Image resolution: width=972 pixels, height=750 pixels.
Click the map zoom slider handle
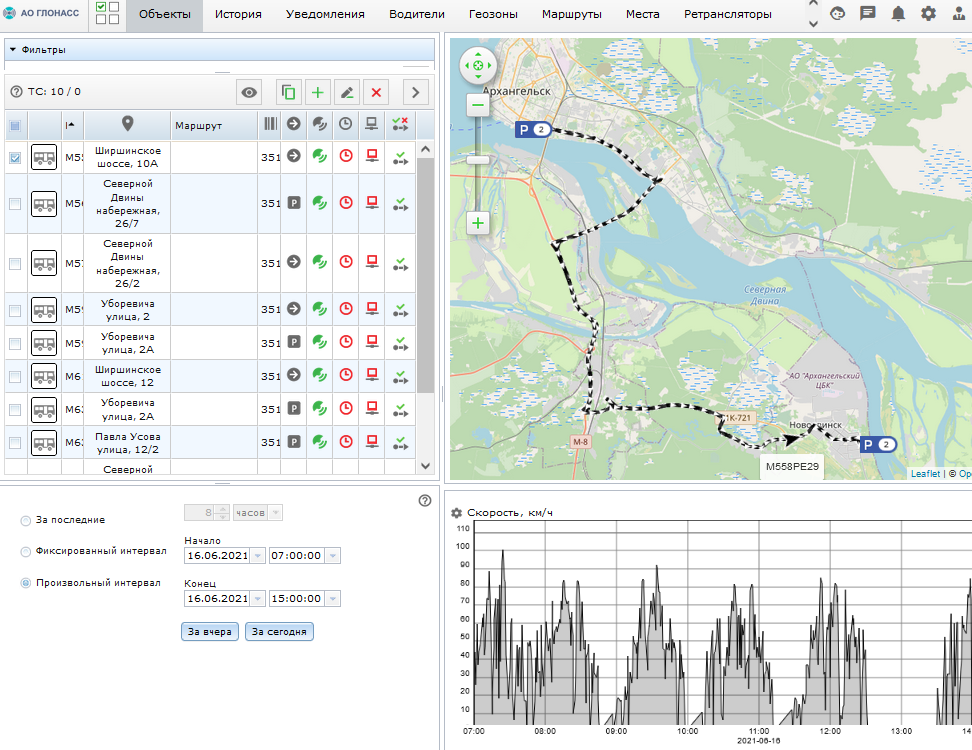(478, 160)
